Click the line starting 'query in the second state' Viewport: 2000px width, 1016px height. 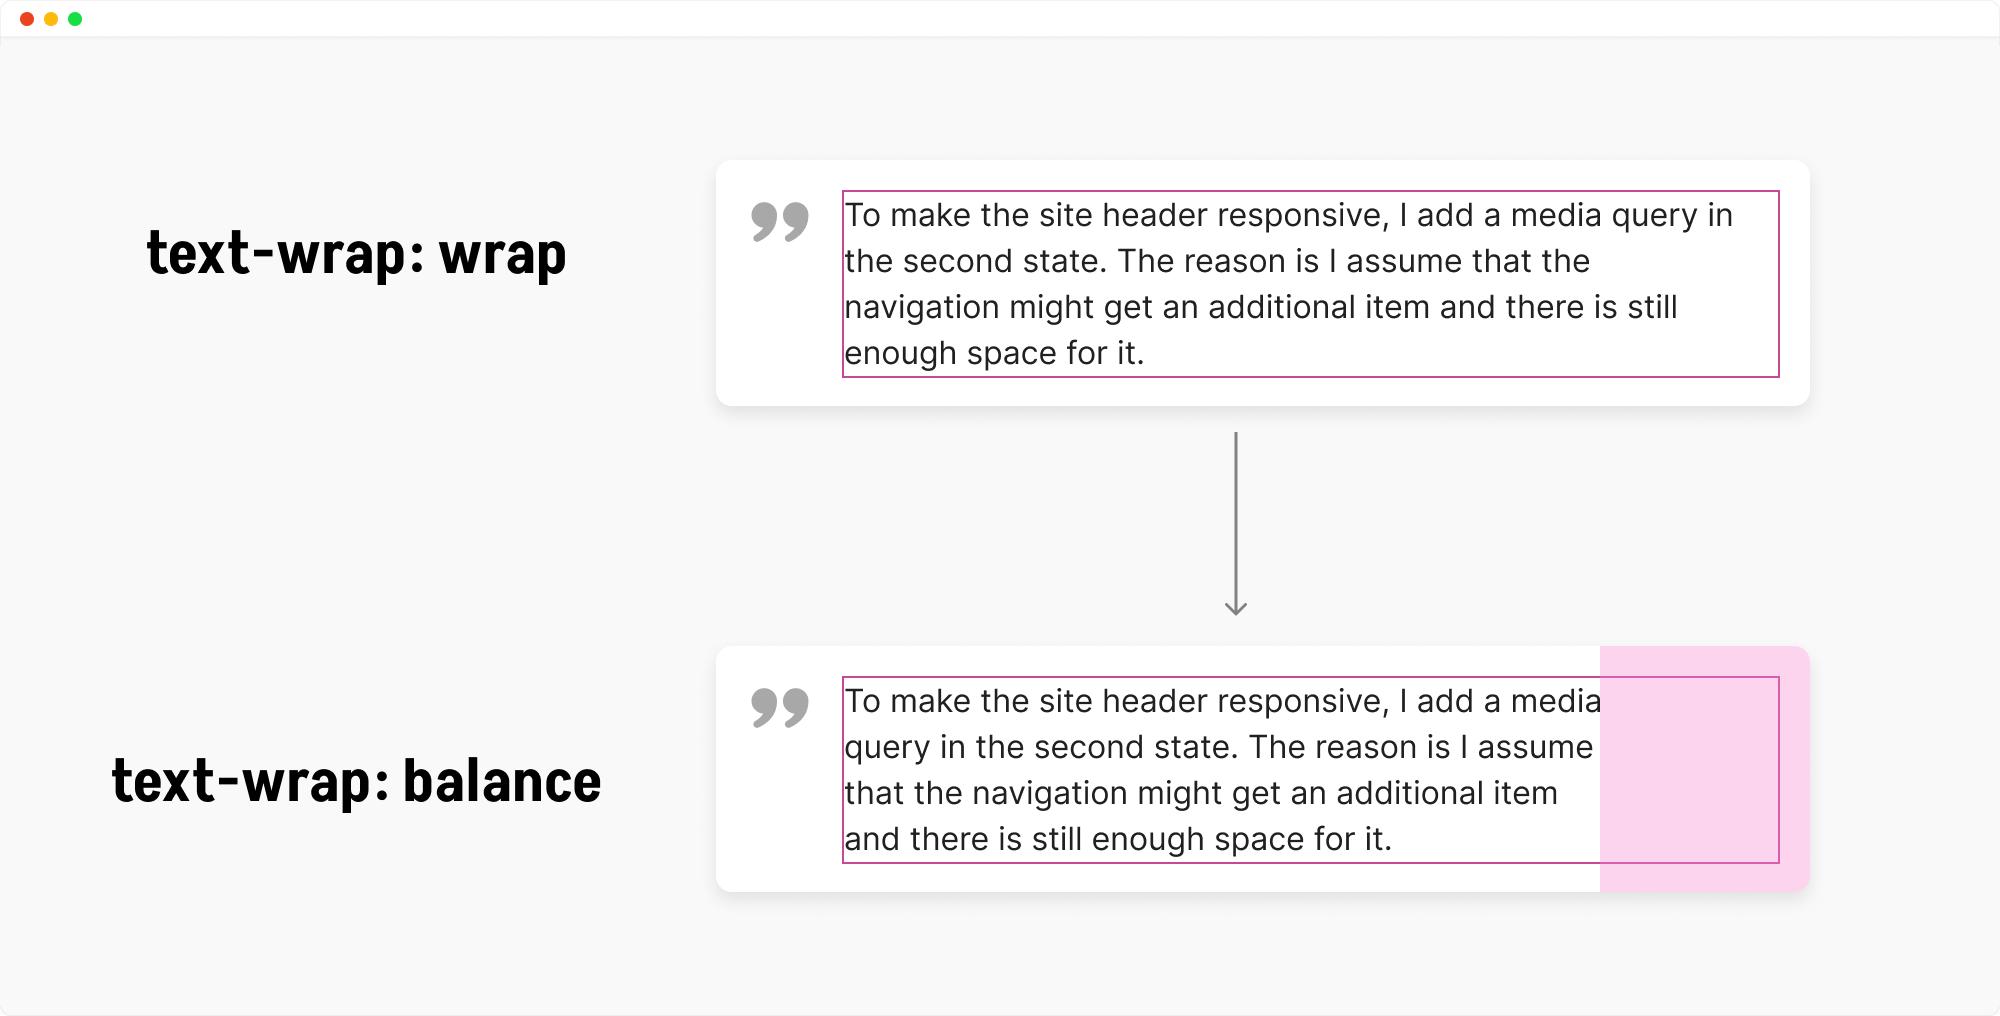[x=1219, y=747]
